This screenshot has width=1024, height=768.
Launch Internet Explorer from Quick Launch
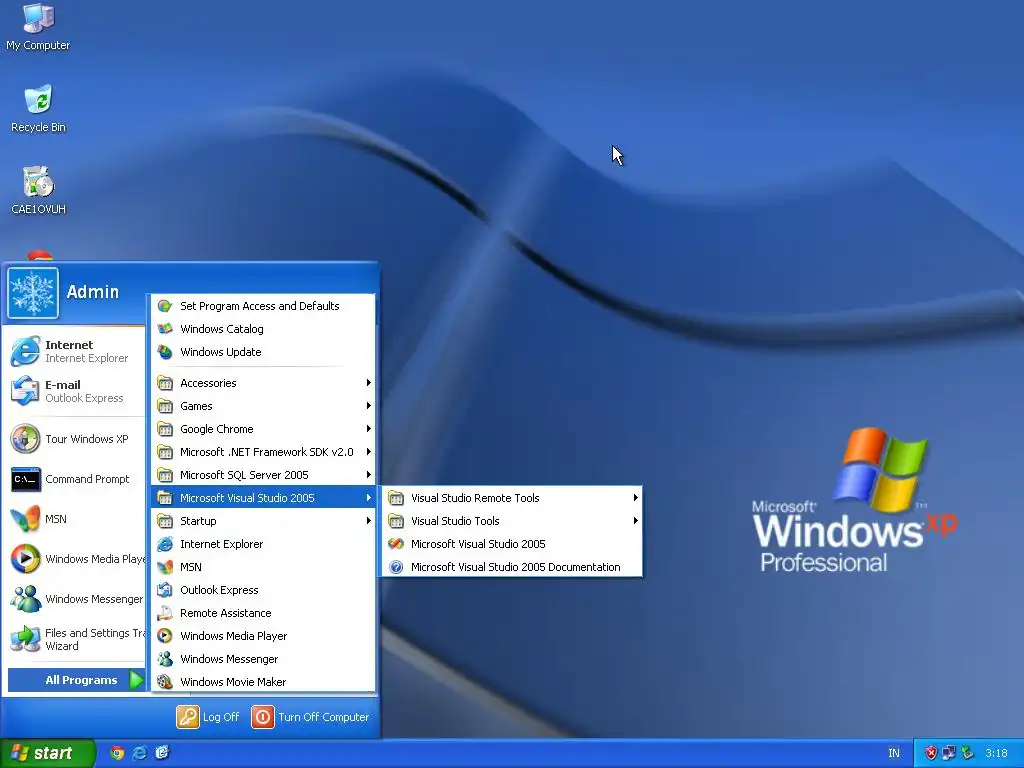click(139, 753)
